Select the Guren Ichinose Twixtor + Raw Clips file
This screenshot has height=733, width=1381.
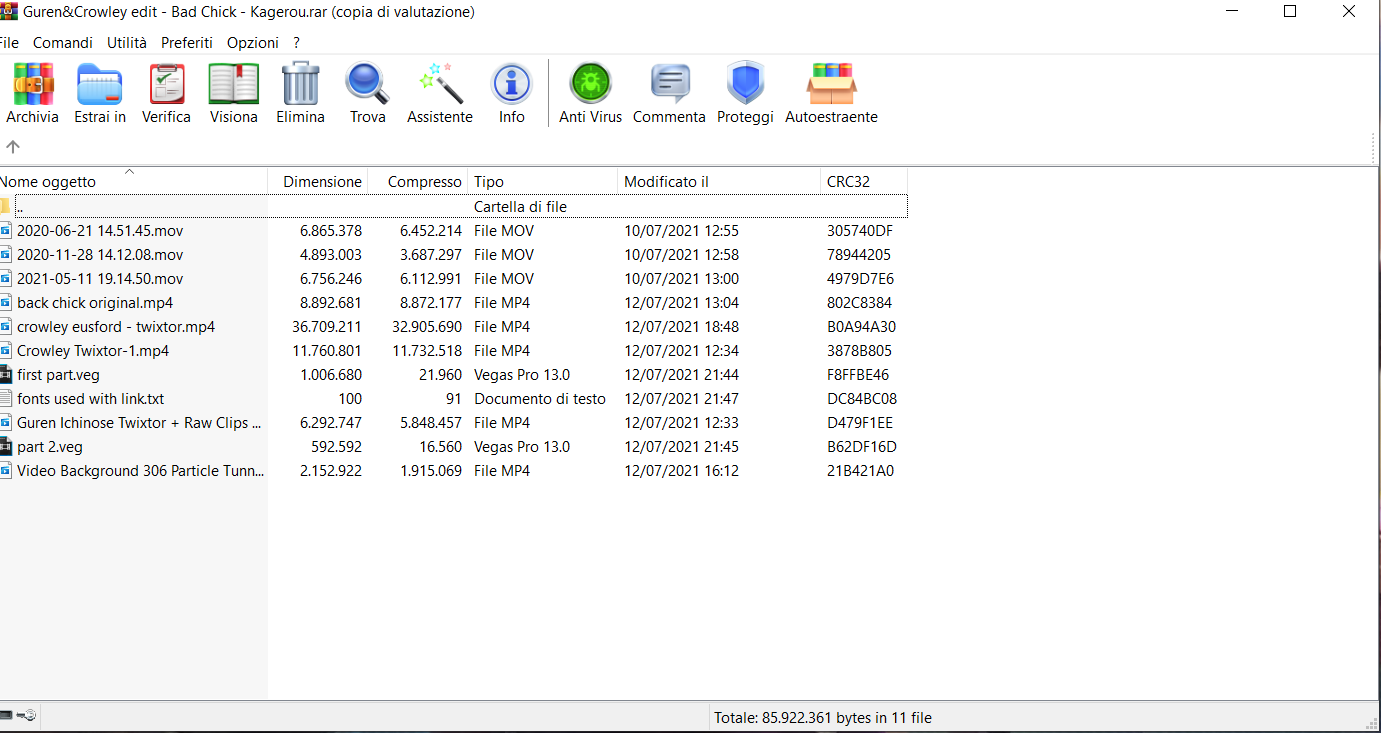(x=139, y=423)
